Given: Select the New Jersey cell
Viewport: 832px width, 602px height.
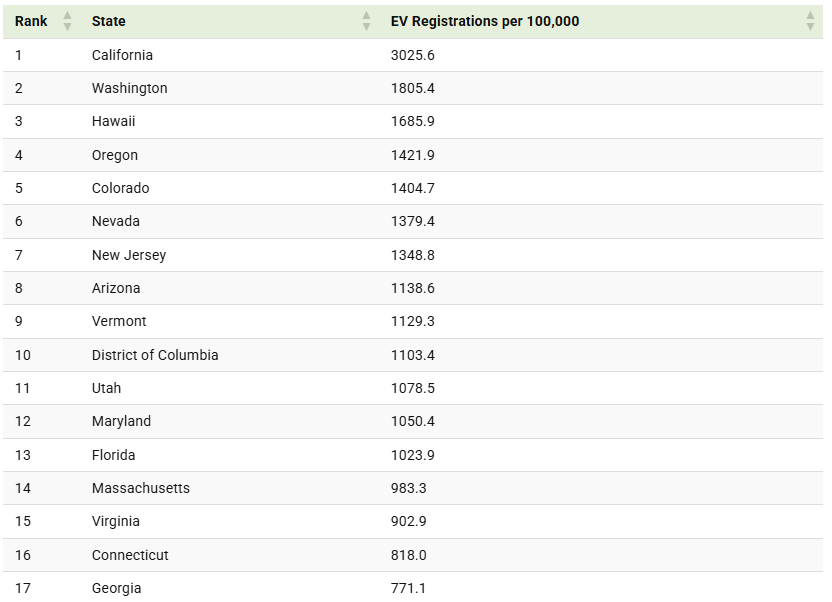Looking at the screenshot, I should 129,255.
